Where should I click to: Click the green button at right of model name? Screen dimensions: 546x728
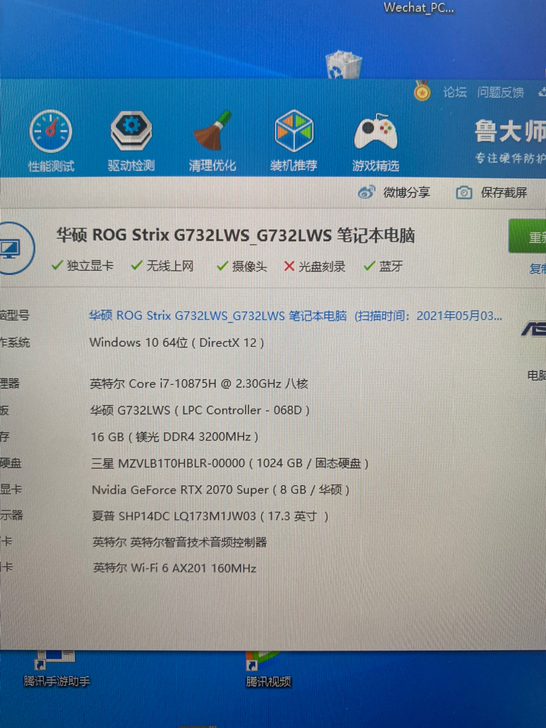(527, 236)
